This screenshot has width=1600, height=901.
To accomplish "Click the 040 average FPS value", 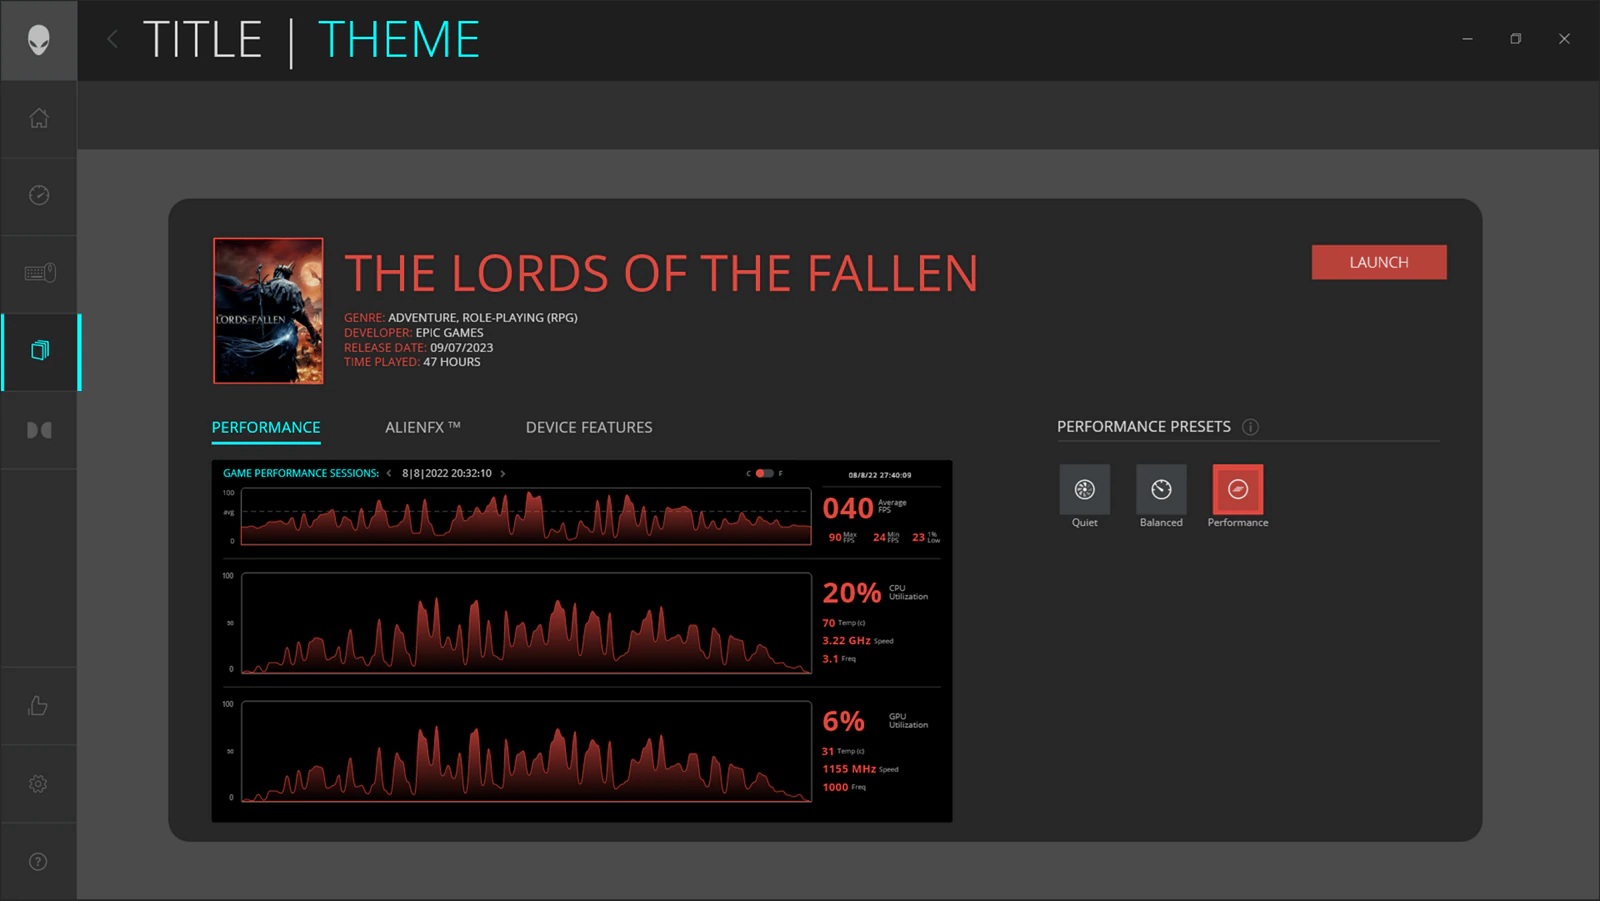I will point(848,508).
